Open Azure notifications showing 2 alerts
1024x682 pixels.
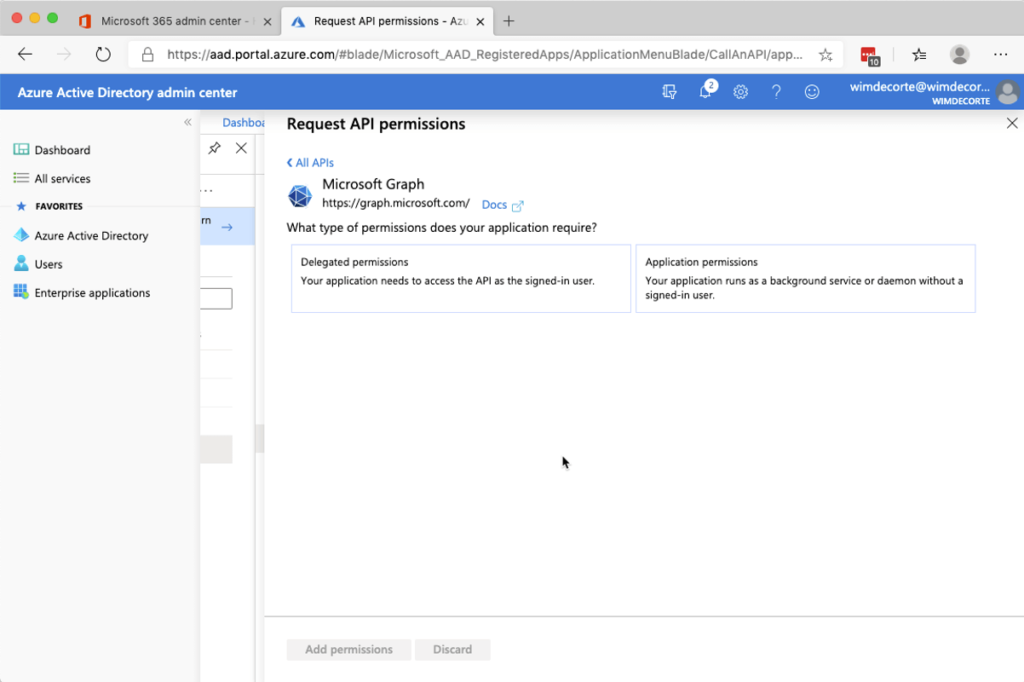tap(705, 91)
